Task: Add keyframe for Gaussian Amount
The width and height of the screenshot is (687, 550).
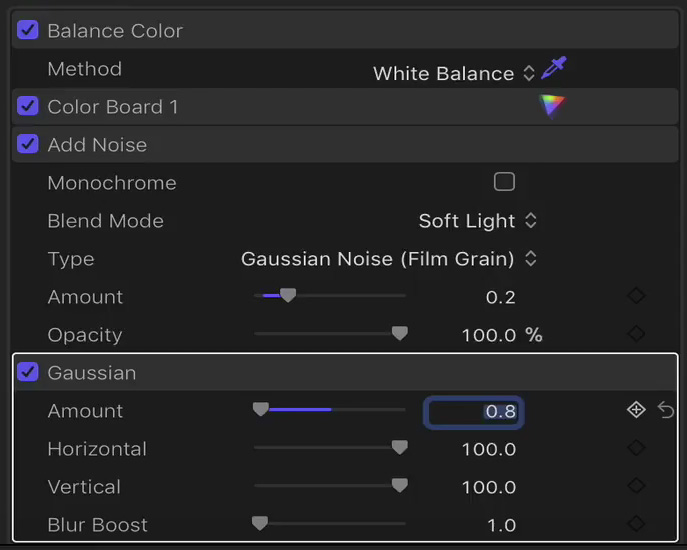Action: (x=636, y=410)
